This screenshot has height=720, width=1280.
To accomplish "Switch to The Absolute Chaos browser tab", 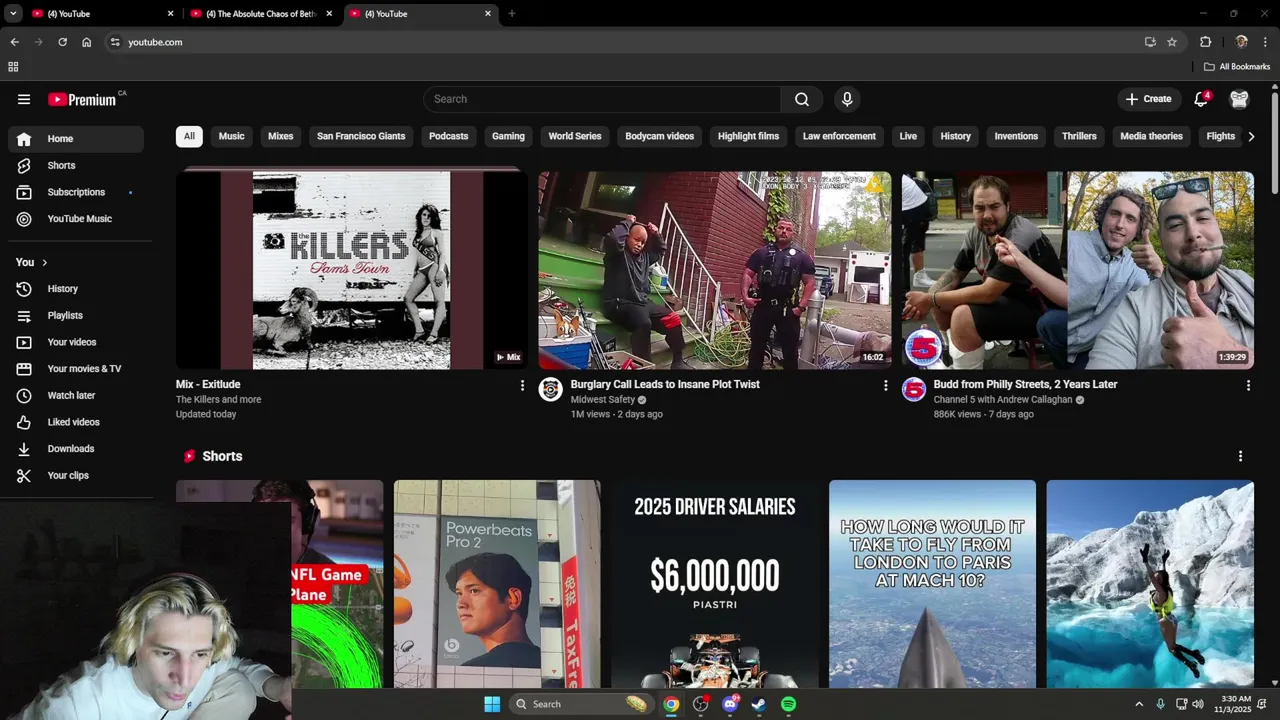I will point(262,14).
